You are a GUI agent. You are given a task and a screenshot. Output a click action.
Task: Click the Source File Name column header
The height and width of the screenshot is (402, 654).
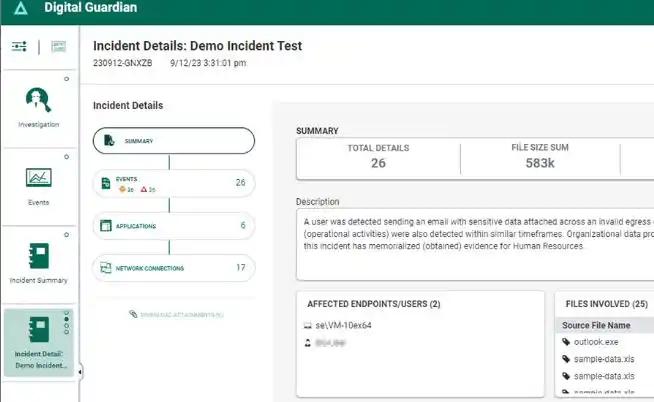(x=596, y=325)
